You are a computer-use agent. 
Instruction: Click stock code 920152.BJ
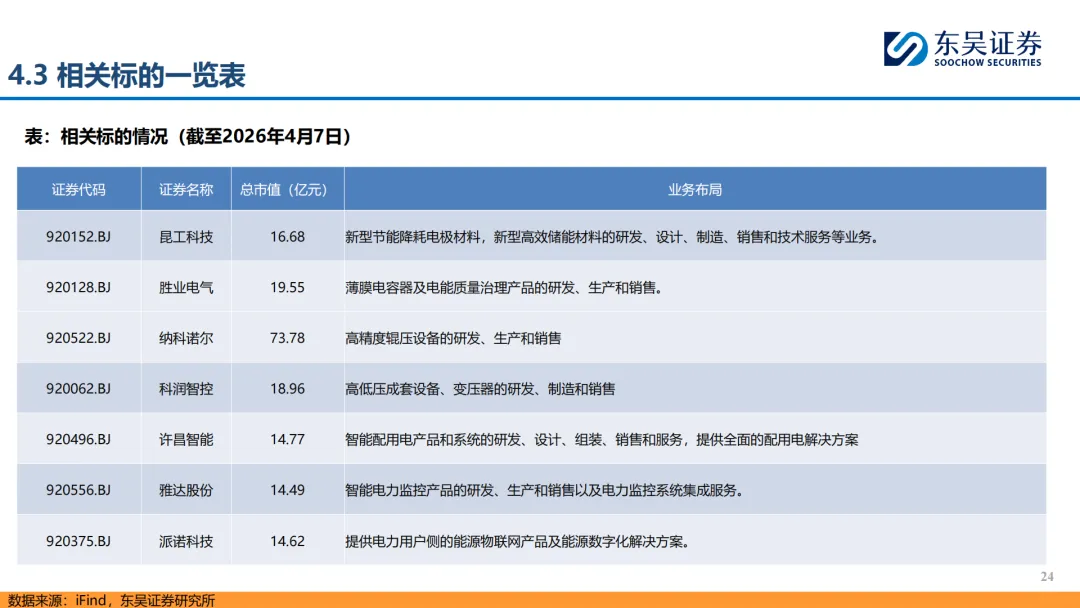point(78,237)
